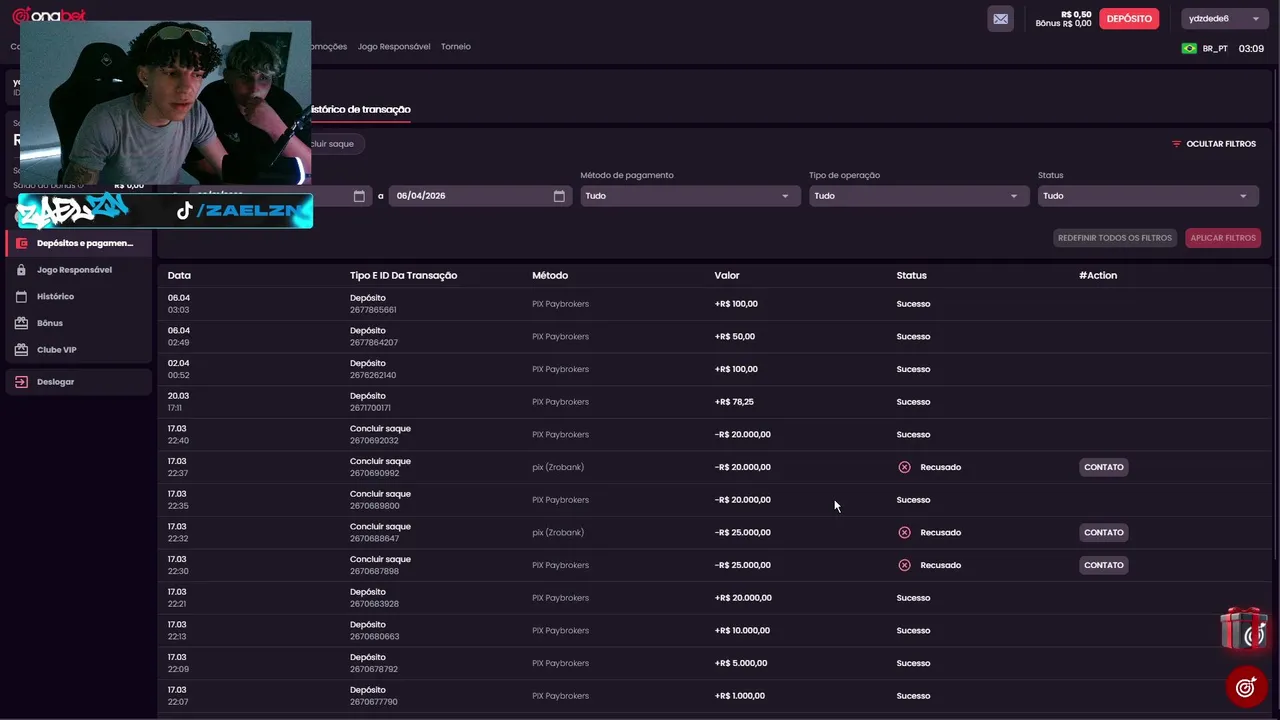Viewport: 1280px width, 720px height.
Task: Open Depósitos e pagamentos sidebar item
Action: point(78,243)
